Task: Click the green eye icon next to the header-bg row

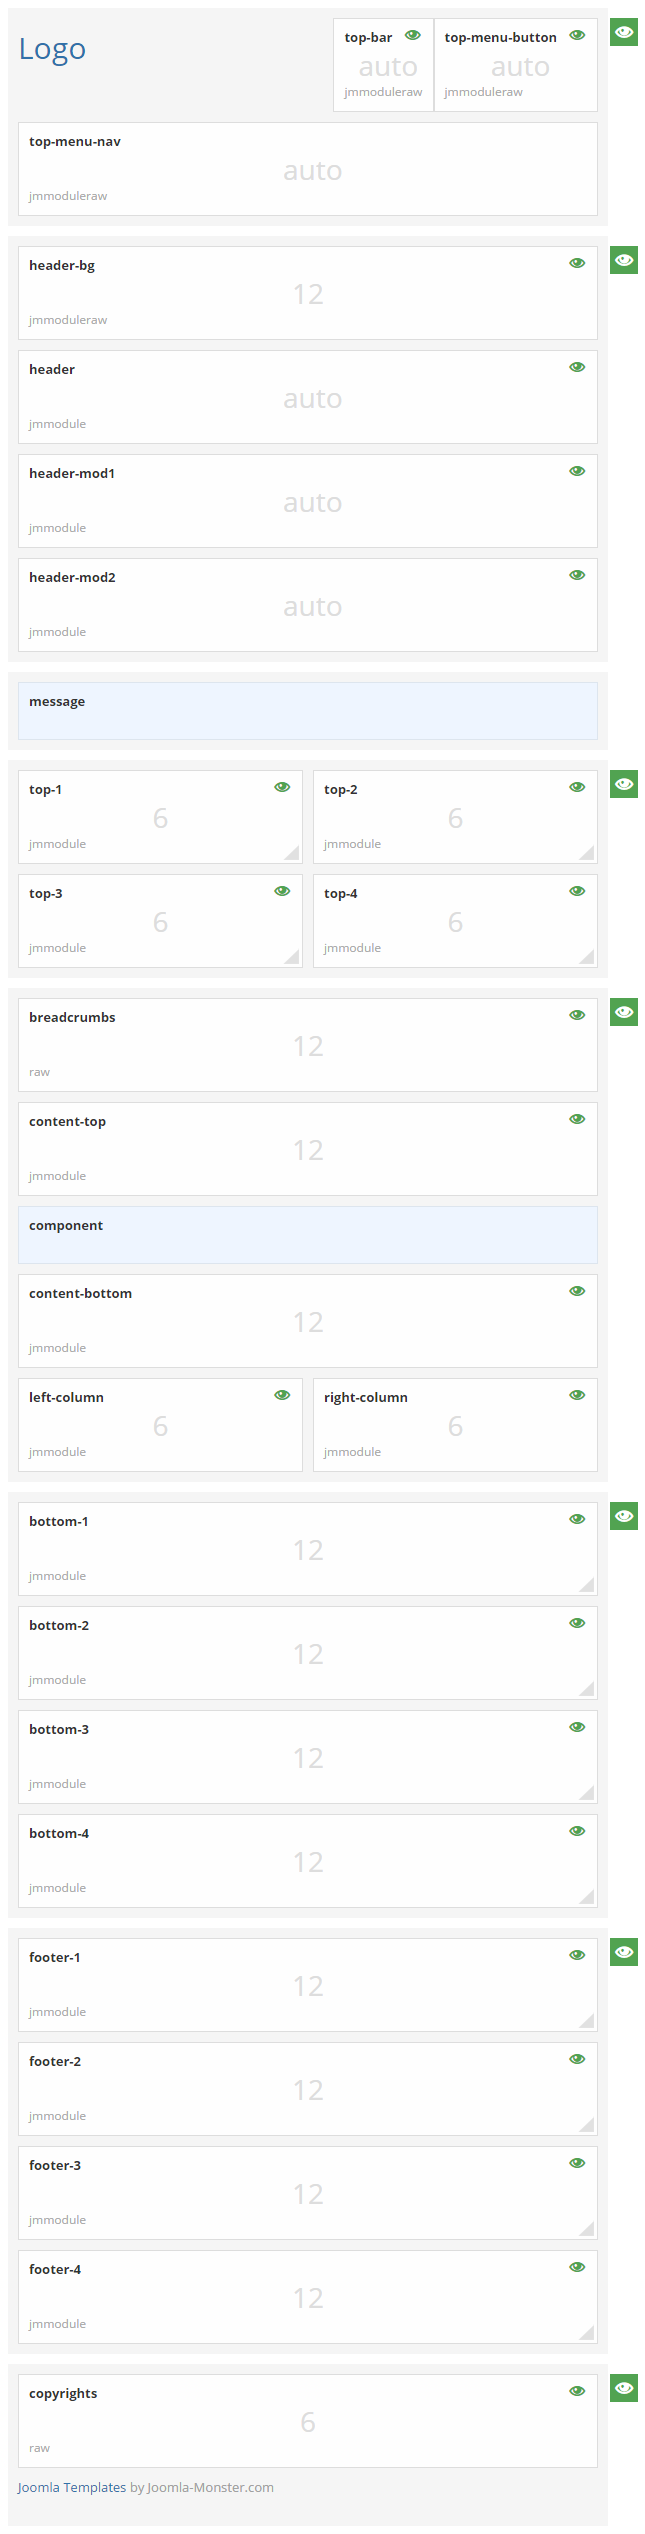Action: tap(623, 260)
